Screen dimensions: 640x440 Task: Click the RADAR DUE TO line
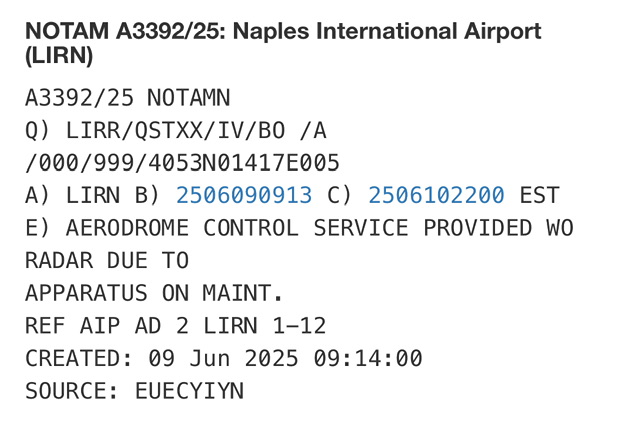point(106,260)
